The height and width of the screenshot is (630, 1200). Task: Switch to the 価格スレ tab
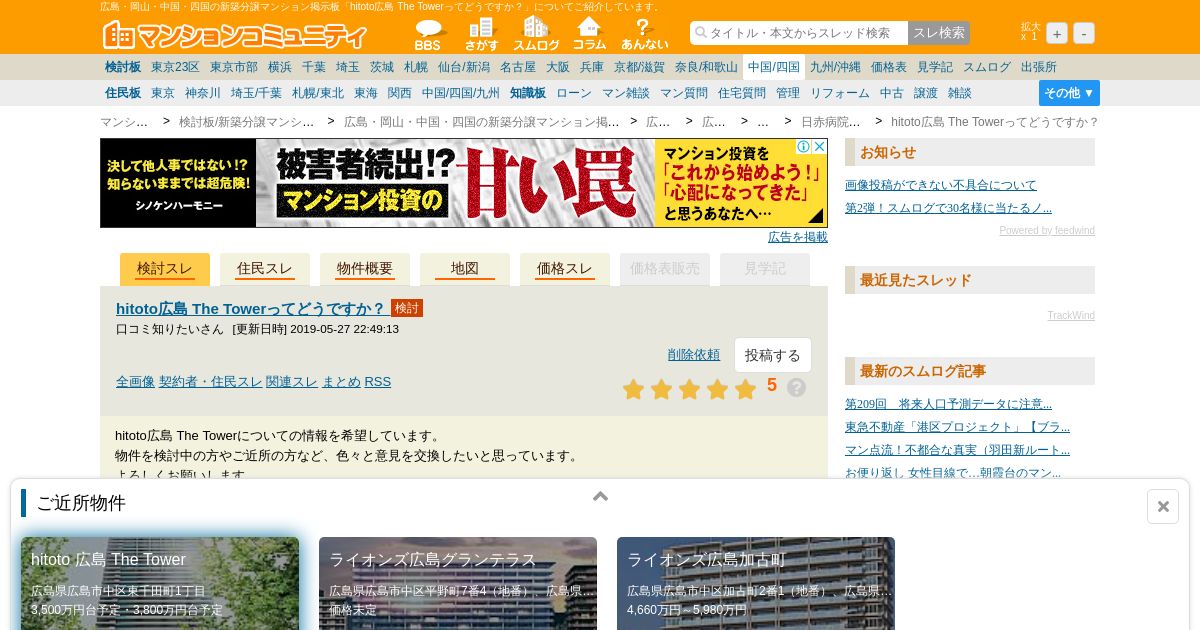point(565,269)
